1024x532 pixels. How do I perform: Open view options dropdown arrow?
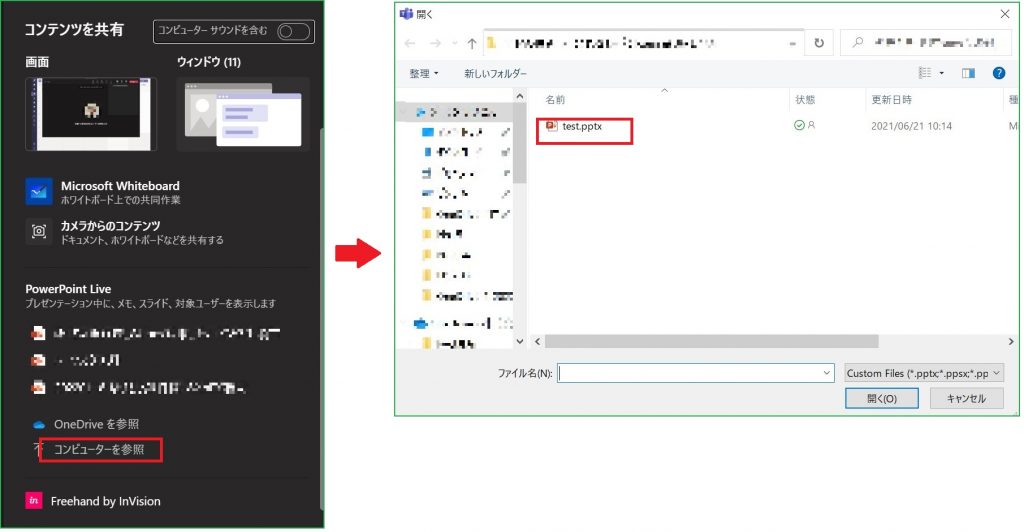tap(941, 73)
